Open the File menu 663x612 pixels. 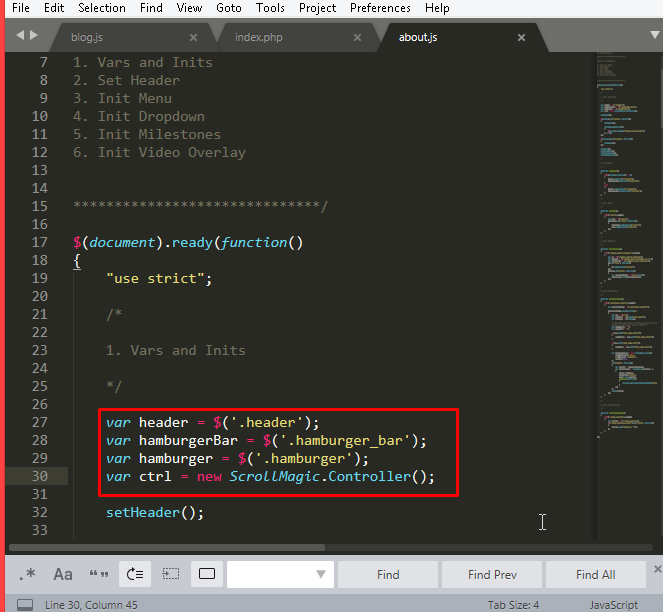click(21, 8)
